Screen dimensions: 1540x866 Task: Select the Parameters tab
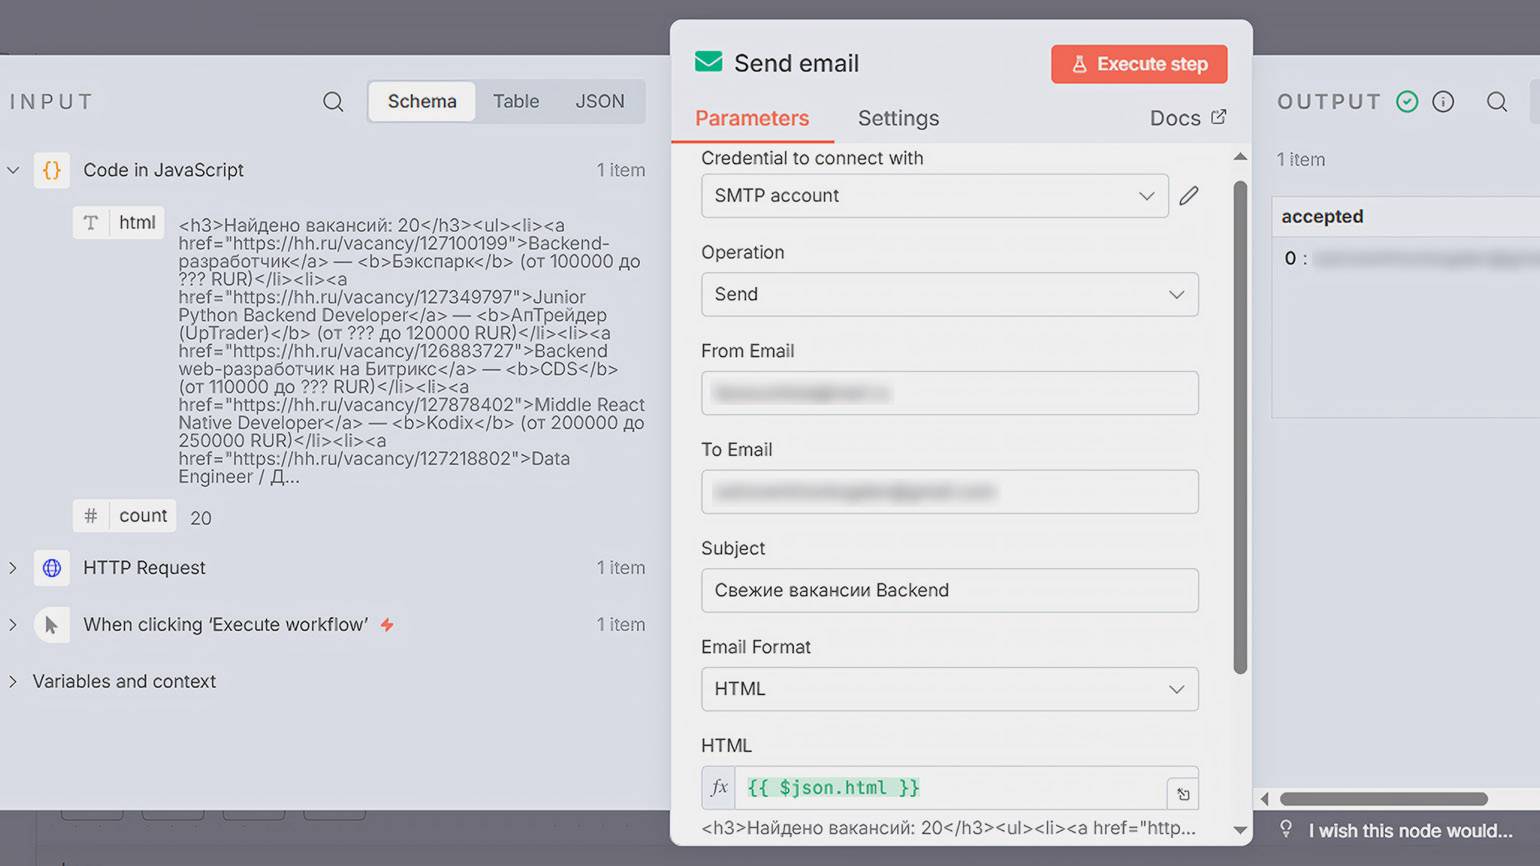point(752,118)
